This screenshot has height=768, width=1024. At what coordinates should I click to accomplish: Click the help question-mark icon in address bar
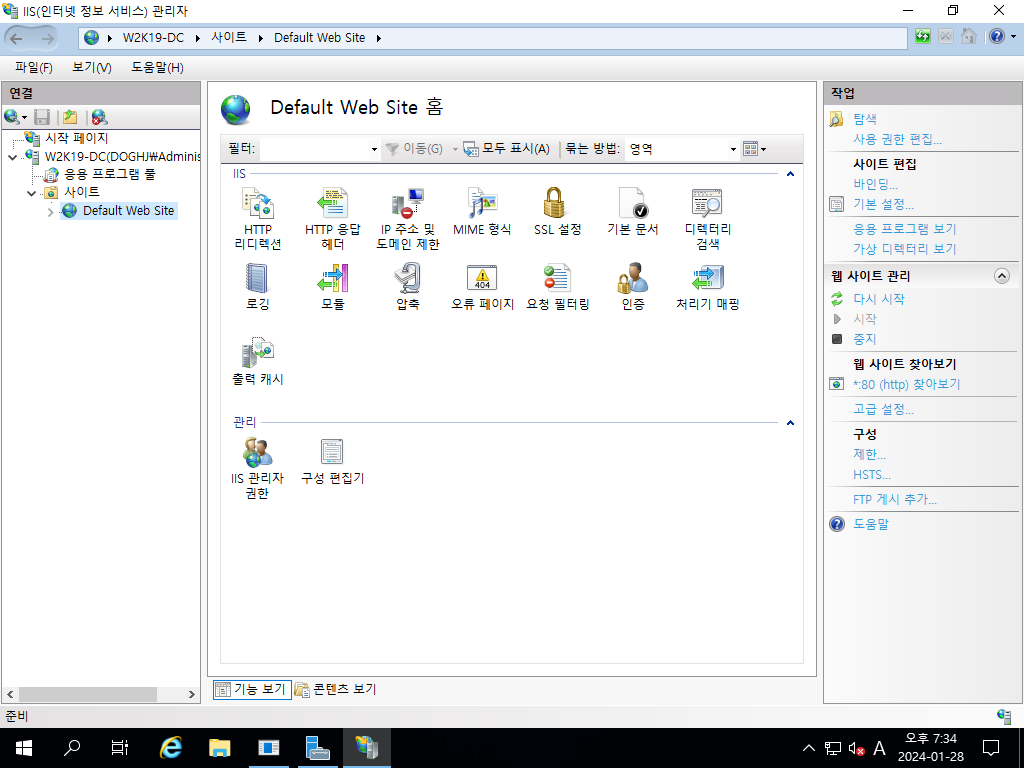coord(997,37)
